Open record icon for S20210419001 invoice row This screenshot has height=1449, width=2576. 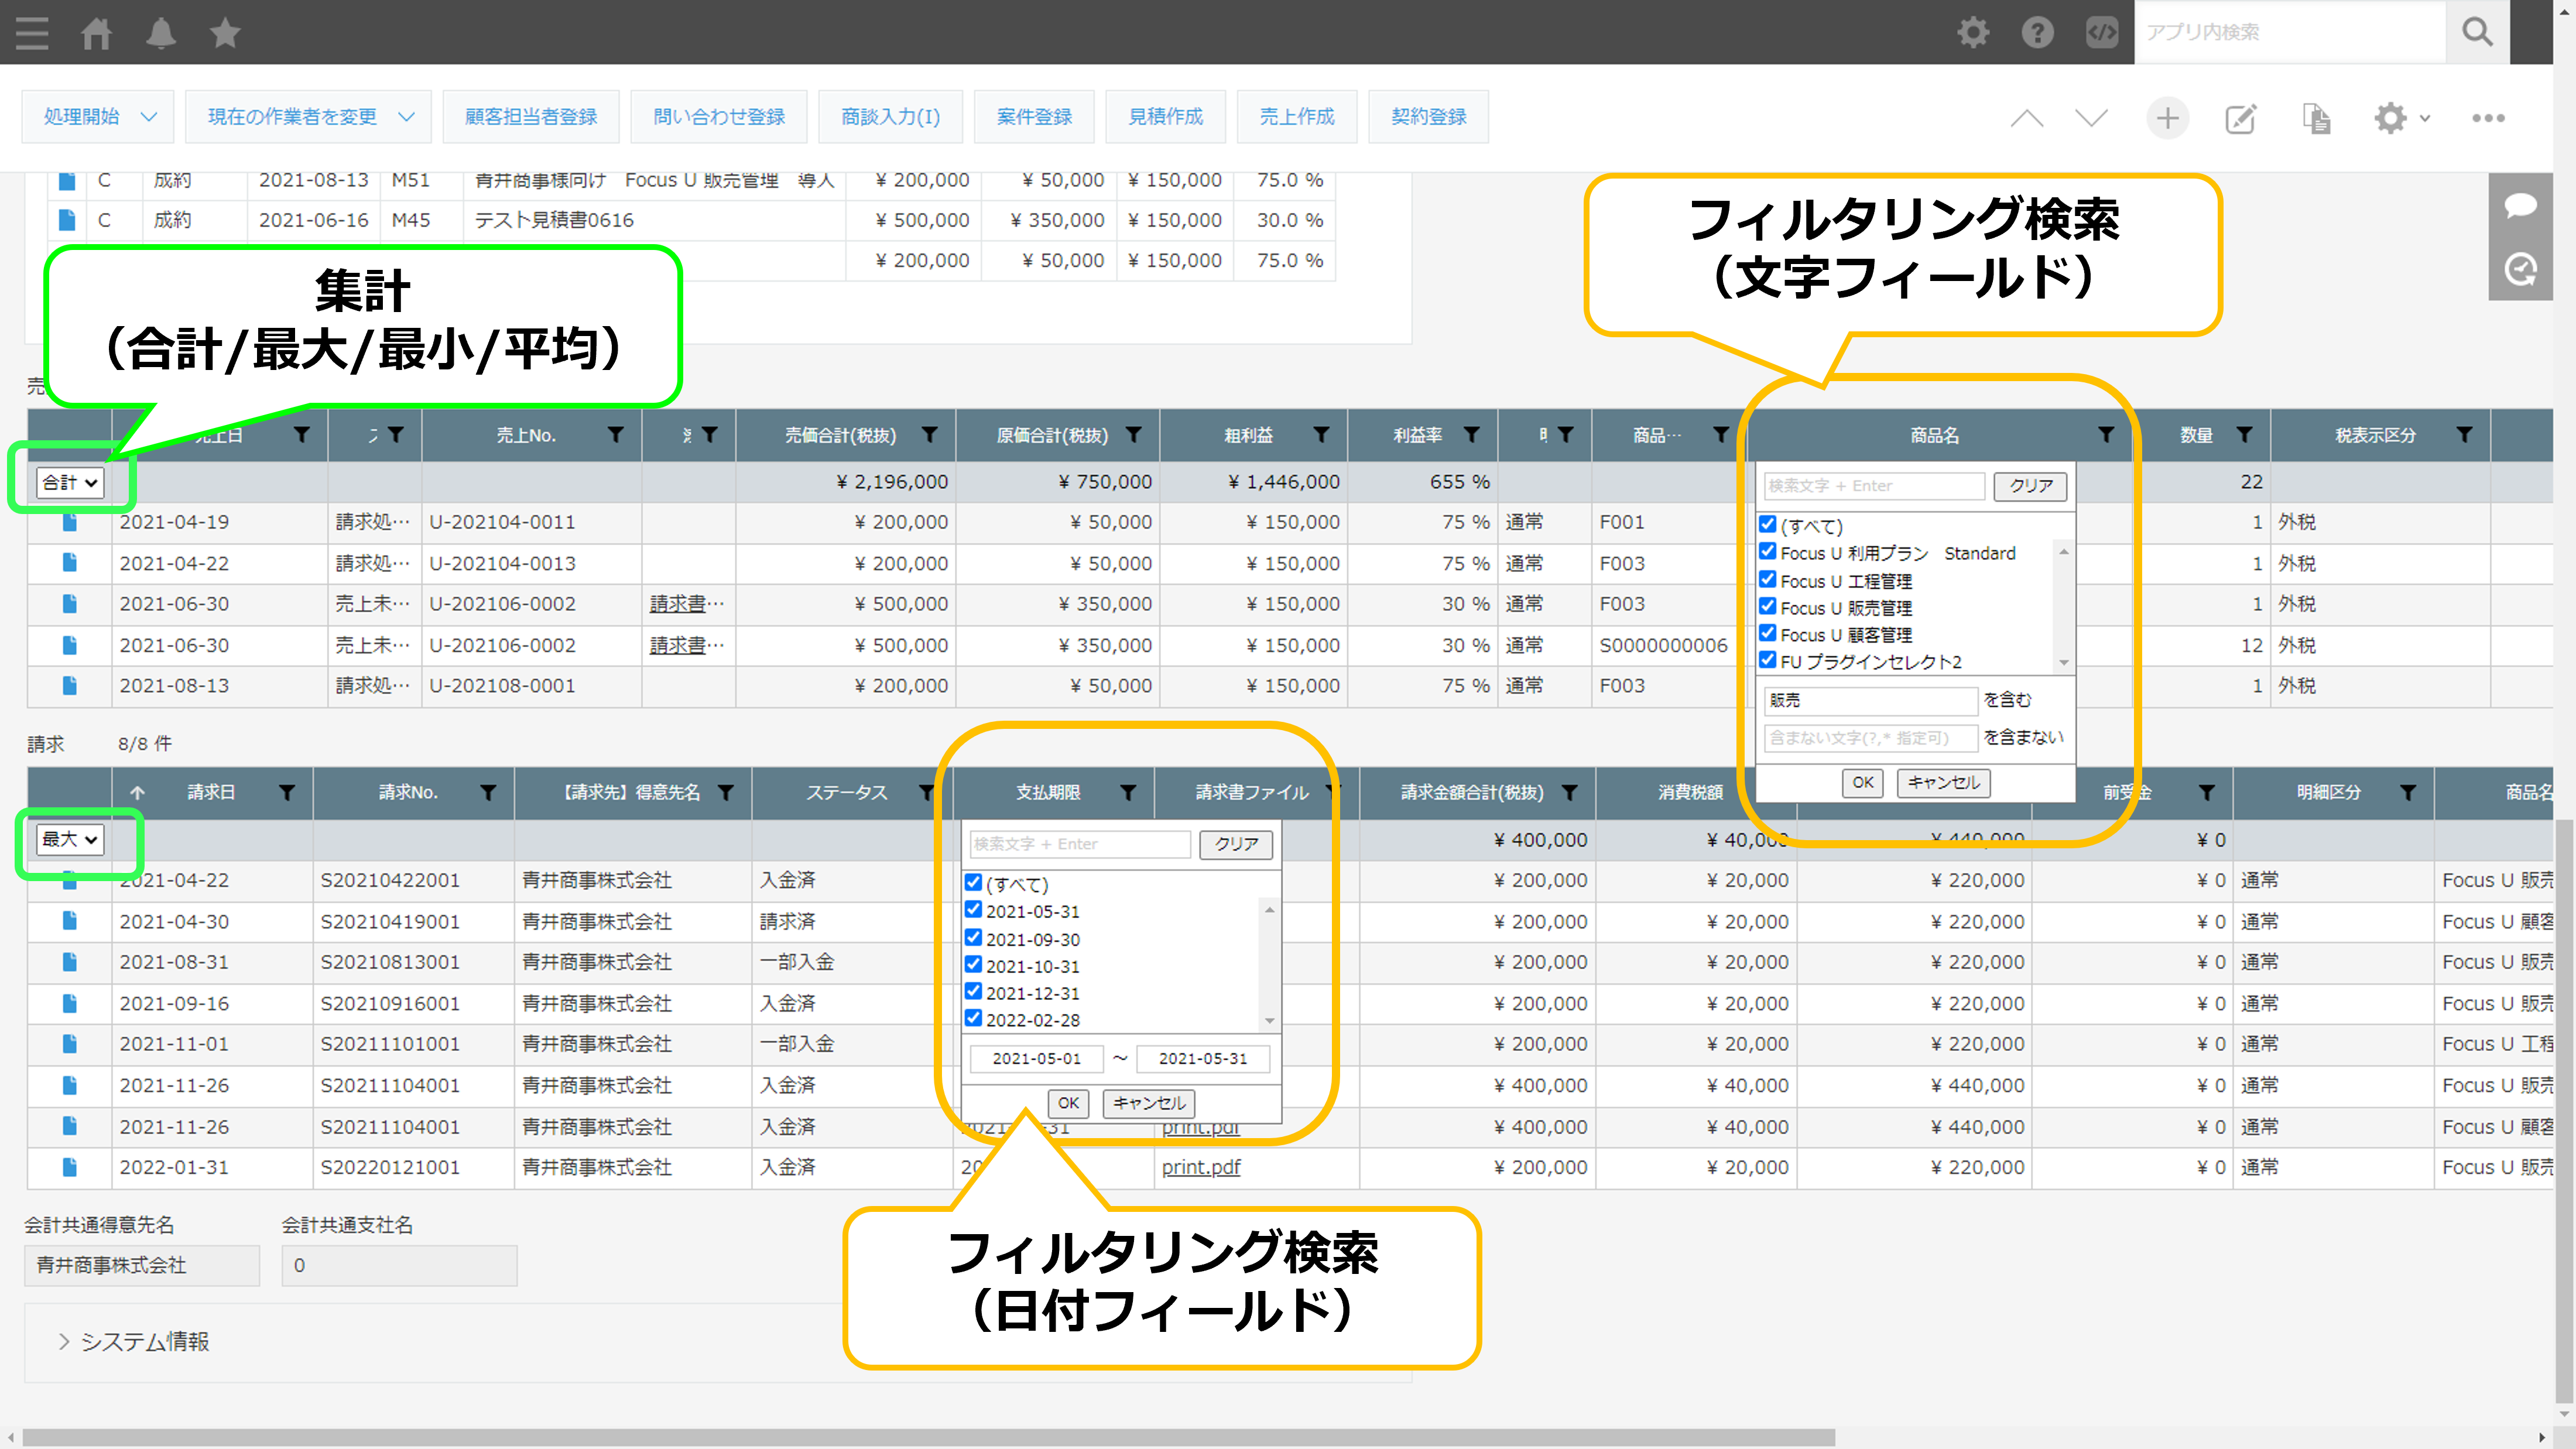[69, 921]
